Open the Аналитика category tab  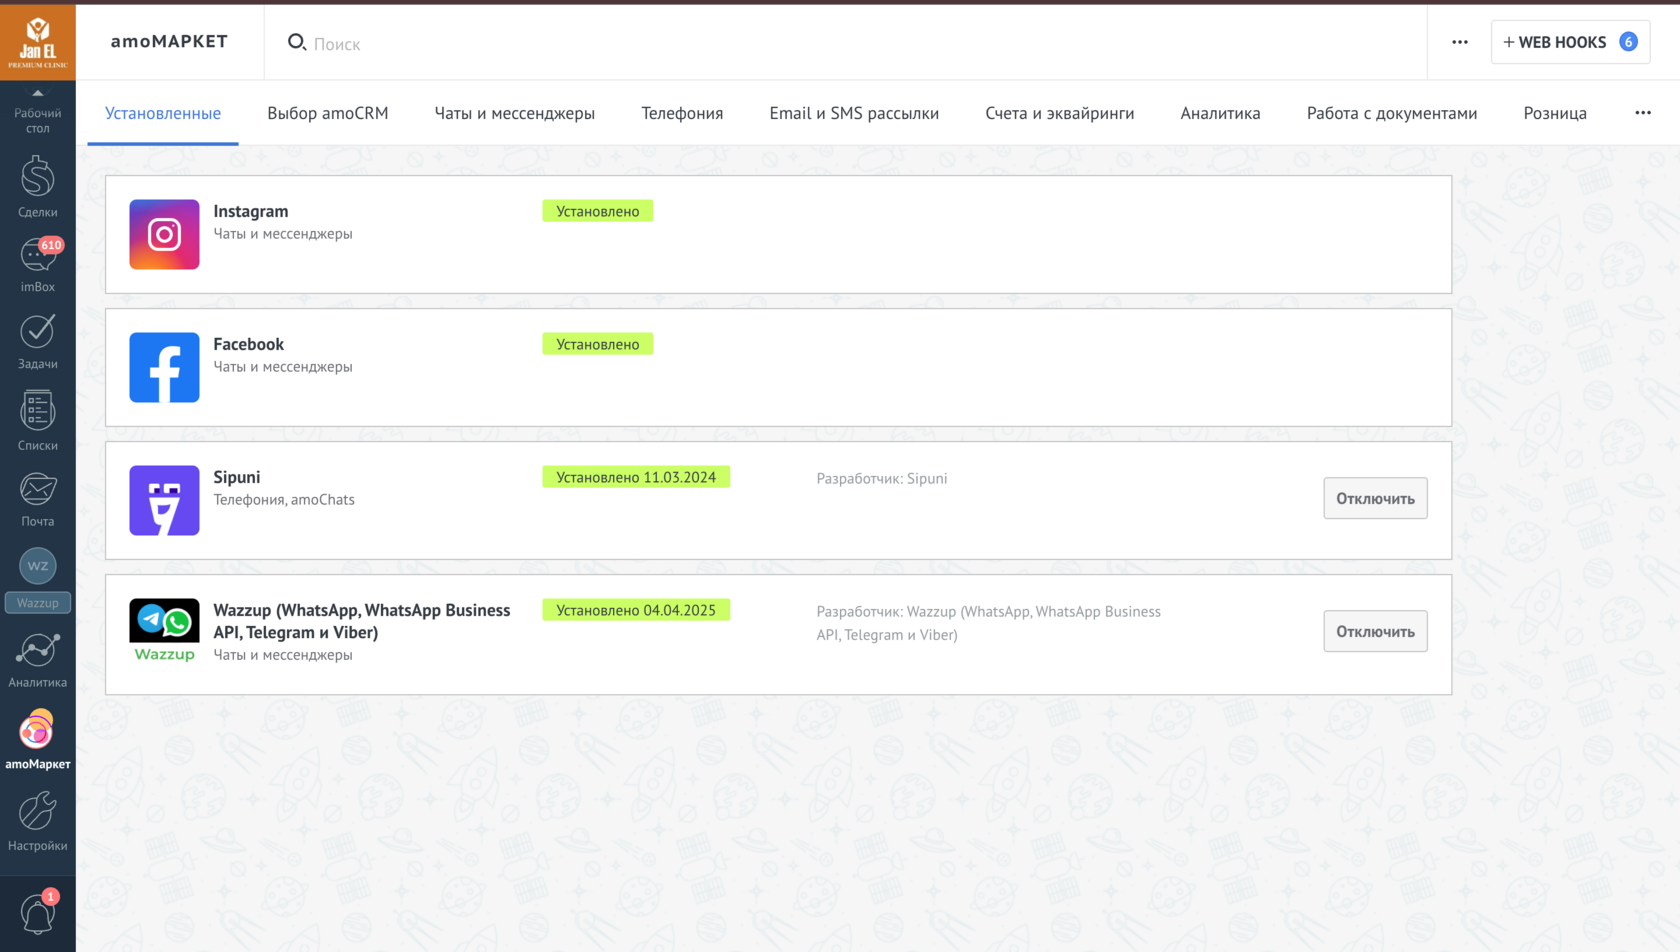point(1220,113)
